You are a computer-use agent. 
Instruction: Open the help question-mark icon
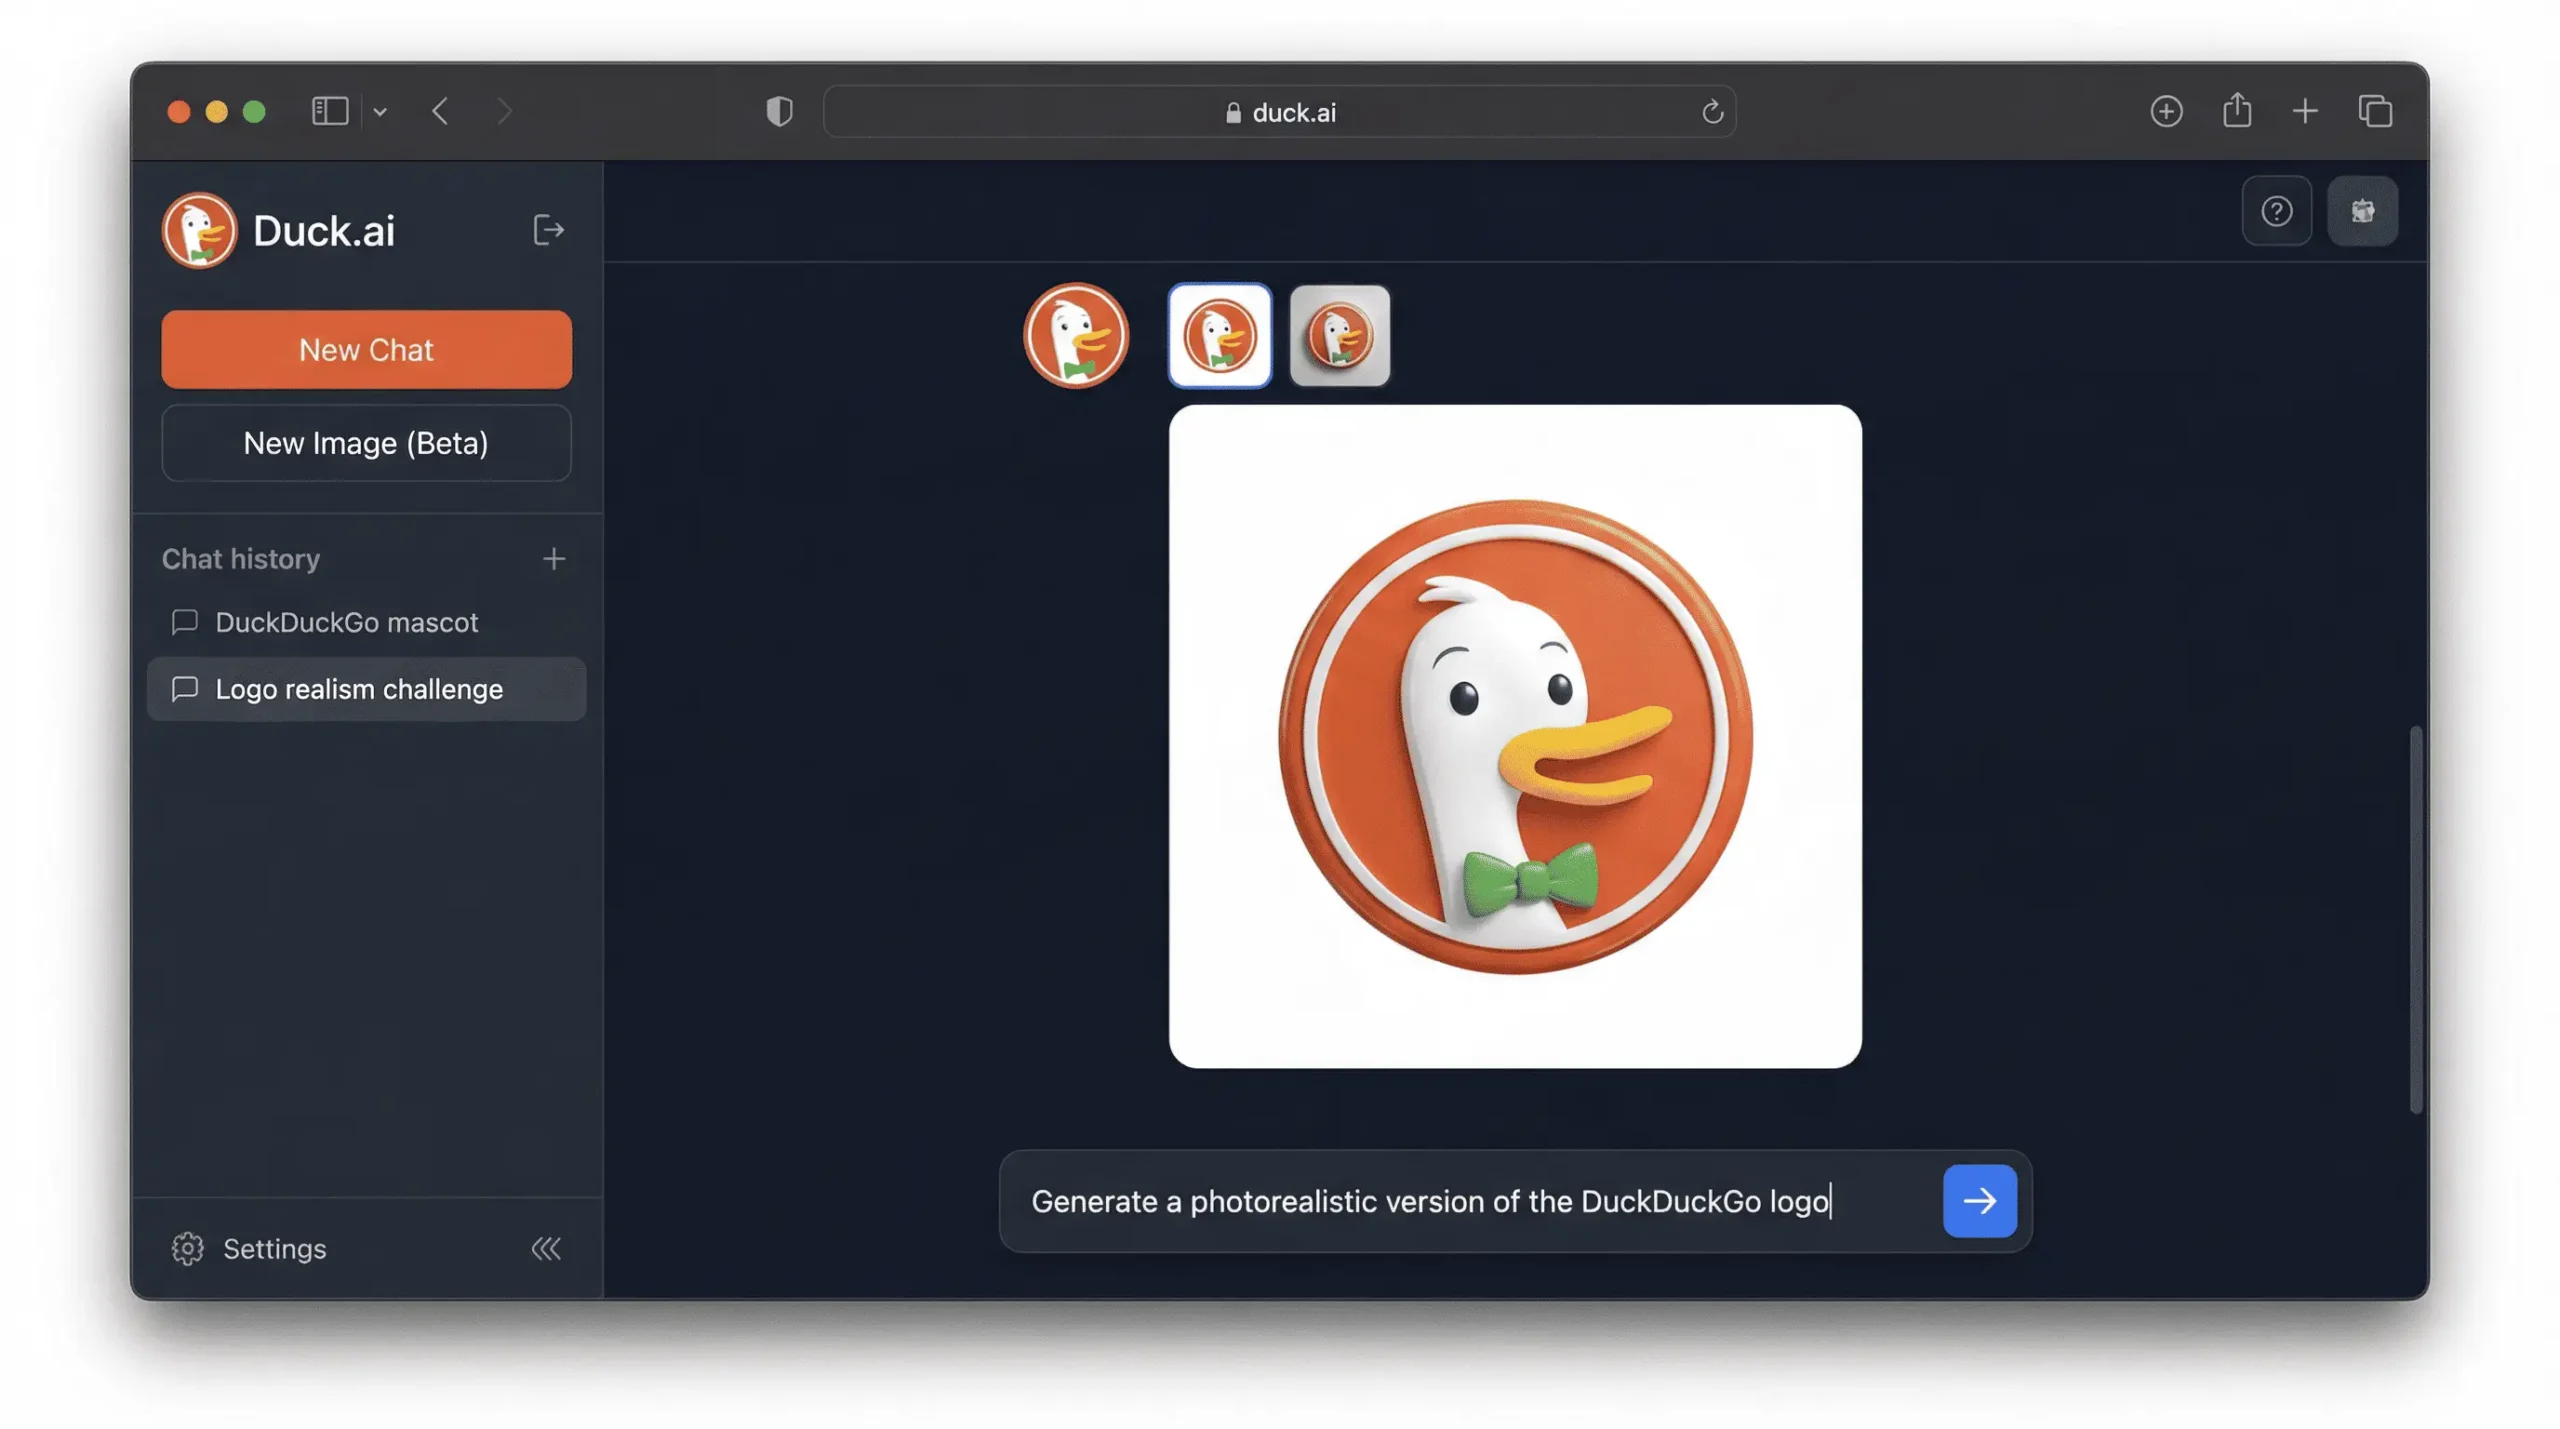(2277, 211)
